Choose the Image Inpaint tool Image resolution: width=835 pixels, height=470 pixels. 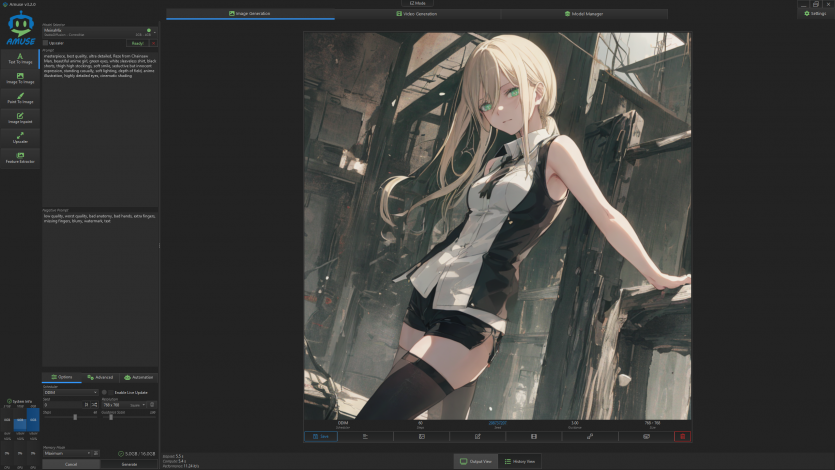click(x=20, y=117)
